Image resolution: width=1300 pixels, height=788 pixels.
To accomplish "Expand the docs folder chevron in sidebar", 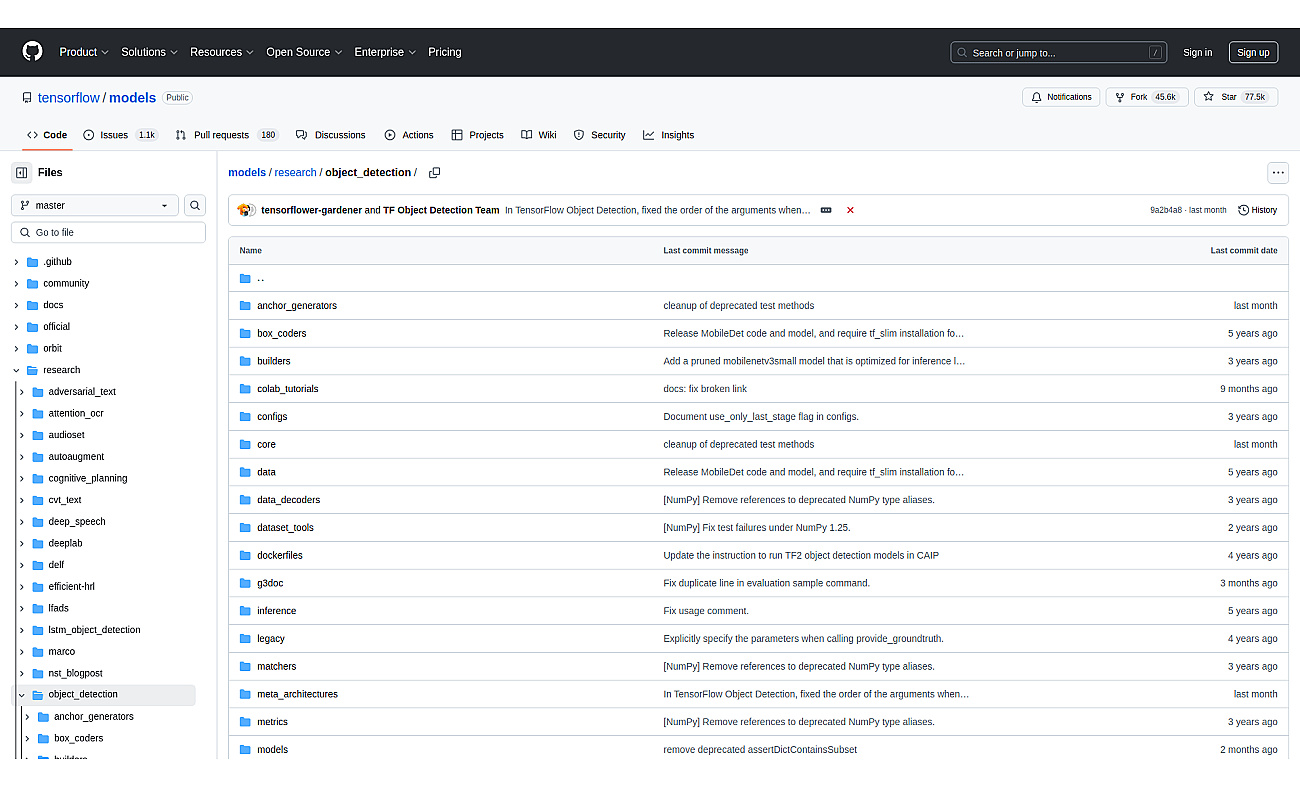I will click(16, 305).
